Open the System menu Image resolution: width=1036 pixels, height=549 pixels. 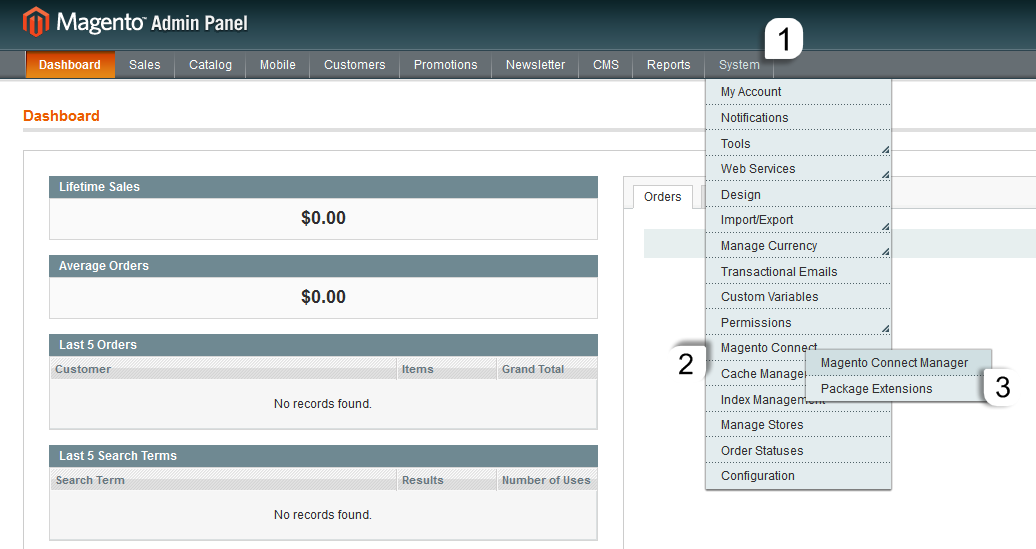coord(739,65)
